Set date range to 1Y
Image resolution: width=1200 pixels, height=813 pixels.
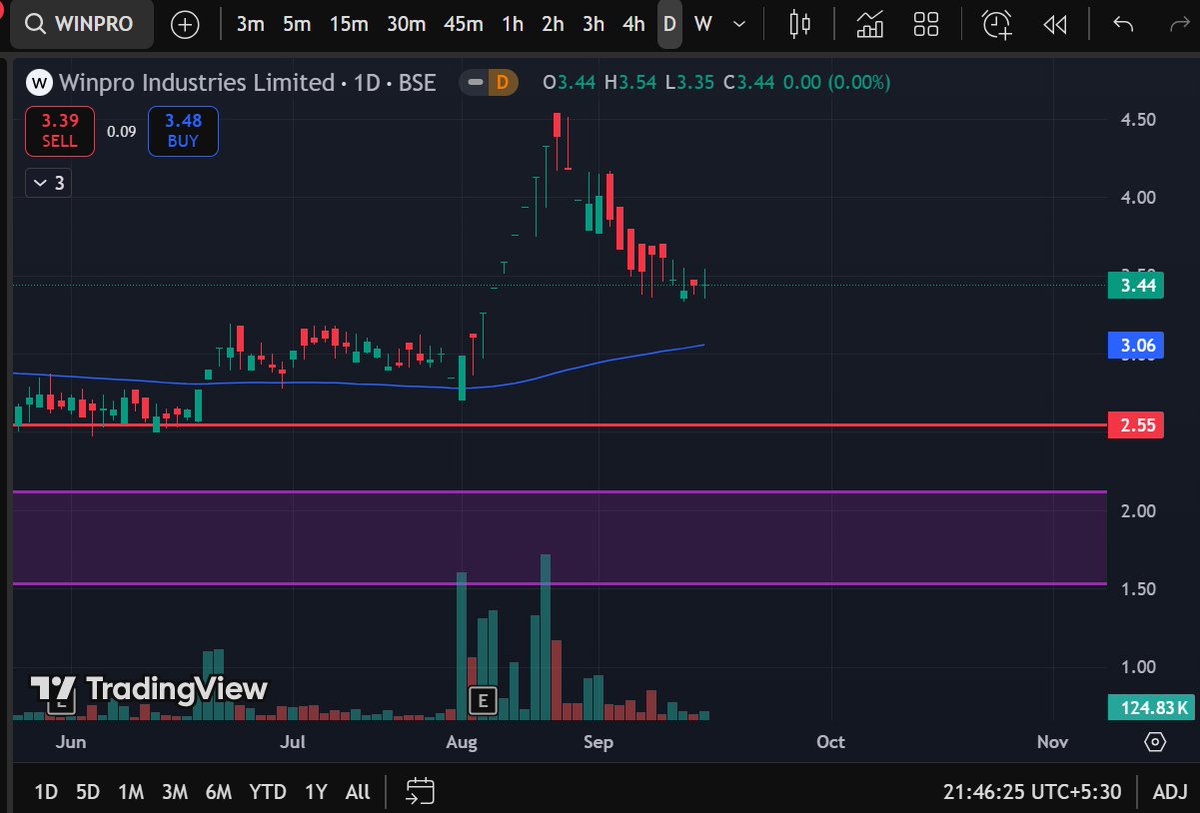coord(316,792)
